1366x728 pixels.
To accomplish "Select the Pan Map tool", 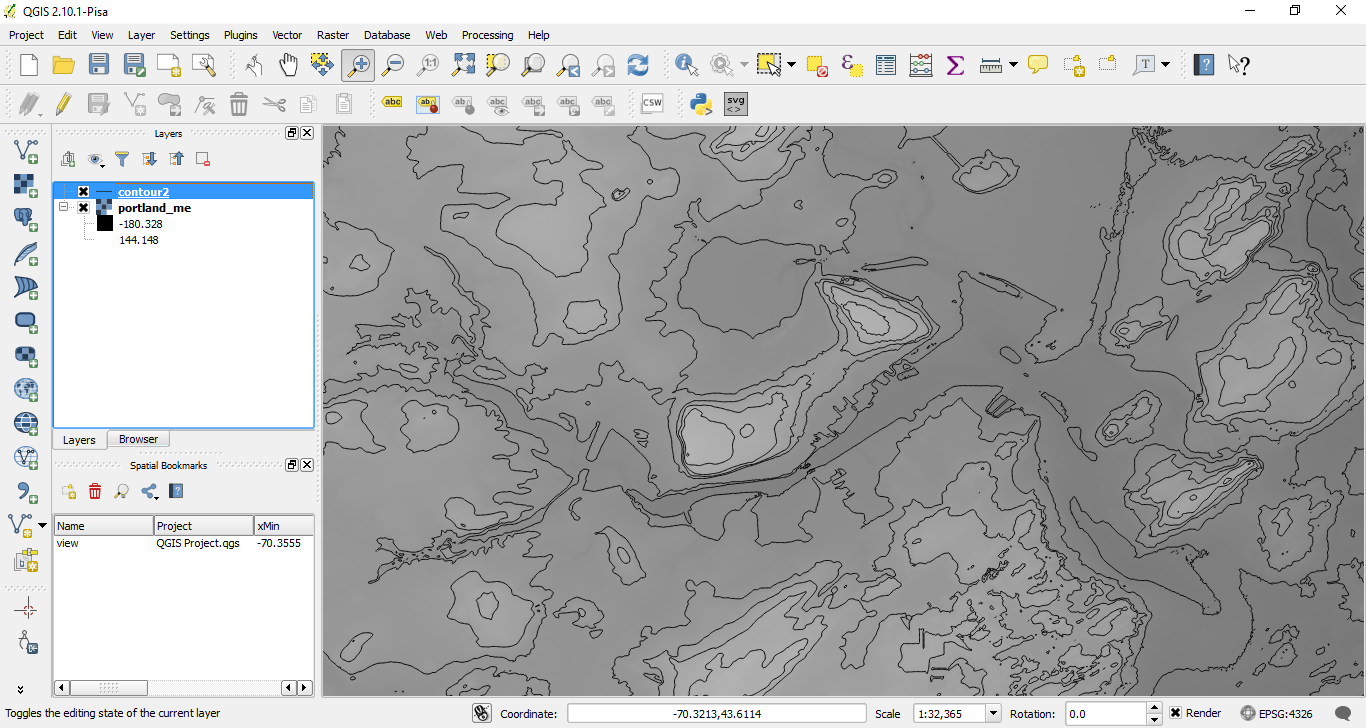I will 288,64.
